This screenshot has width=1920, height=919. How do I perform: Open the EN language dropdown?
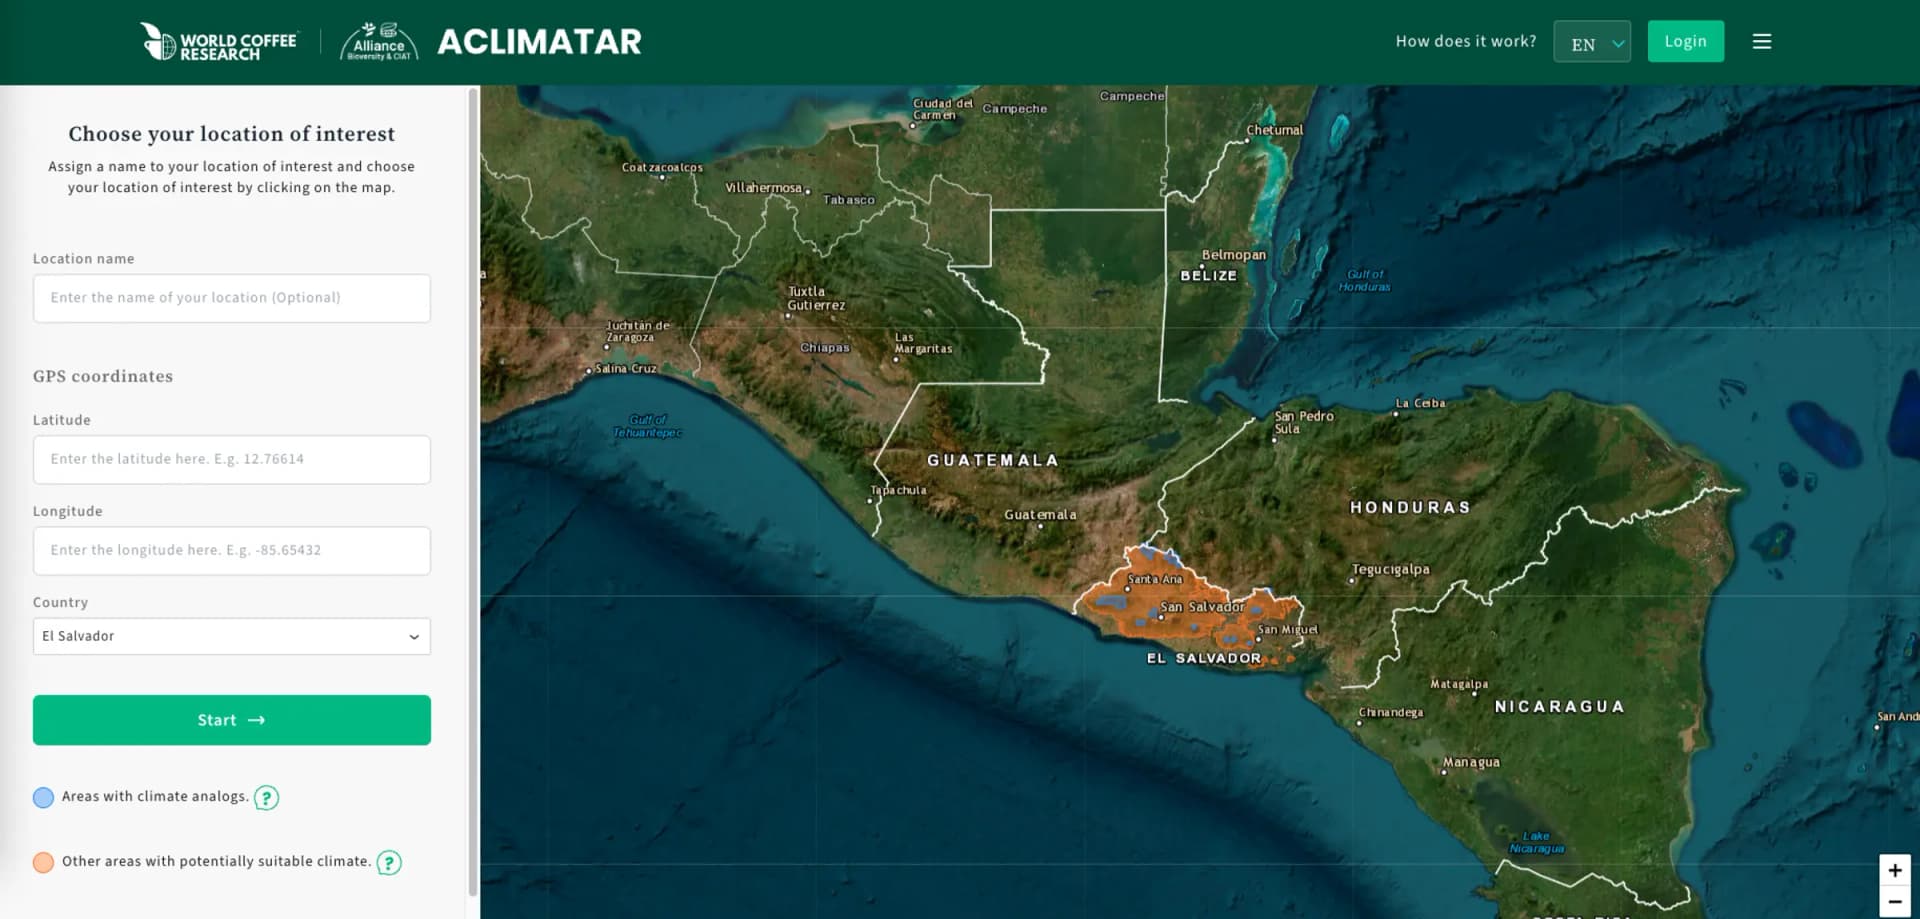1591,42
